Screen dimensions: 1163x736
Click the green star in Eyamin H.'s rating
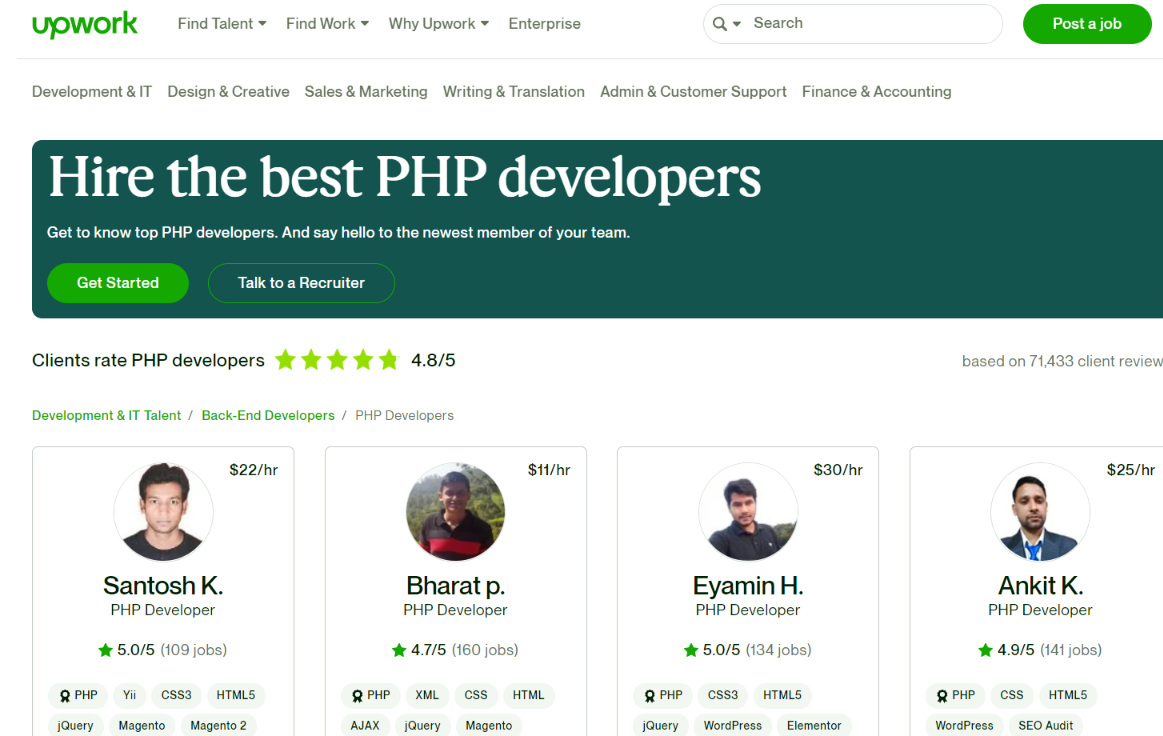click(x=691, y=650)
